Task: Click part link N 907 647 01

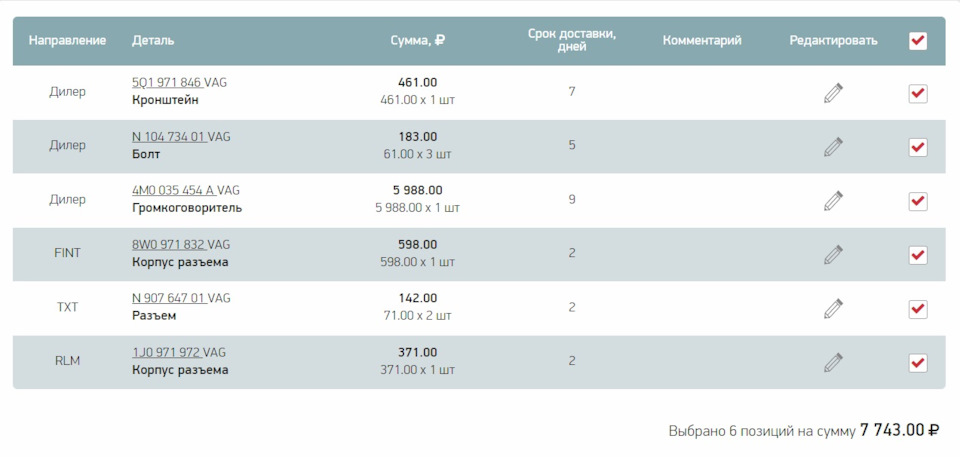Action: click(168, 298)
